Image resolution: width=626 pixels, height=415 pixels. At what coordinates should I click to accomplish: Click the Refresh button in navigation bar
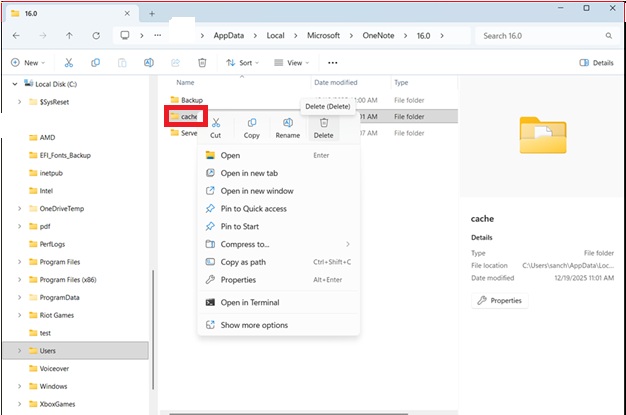point(95,36)
